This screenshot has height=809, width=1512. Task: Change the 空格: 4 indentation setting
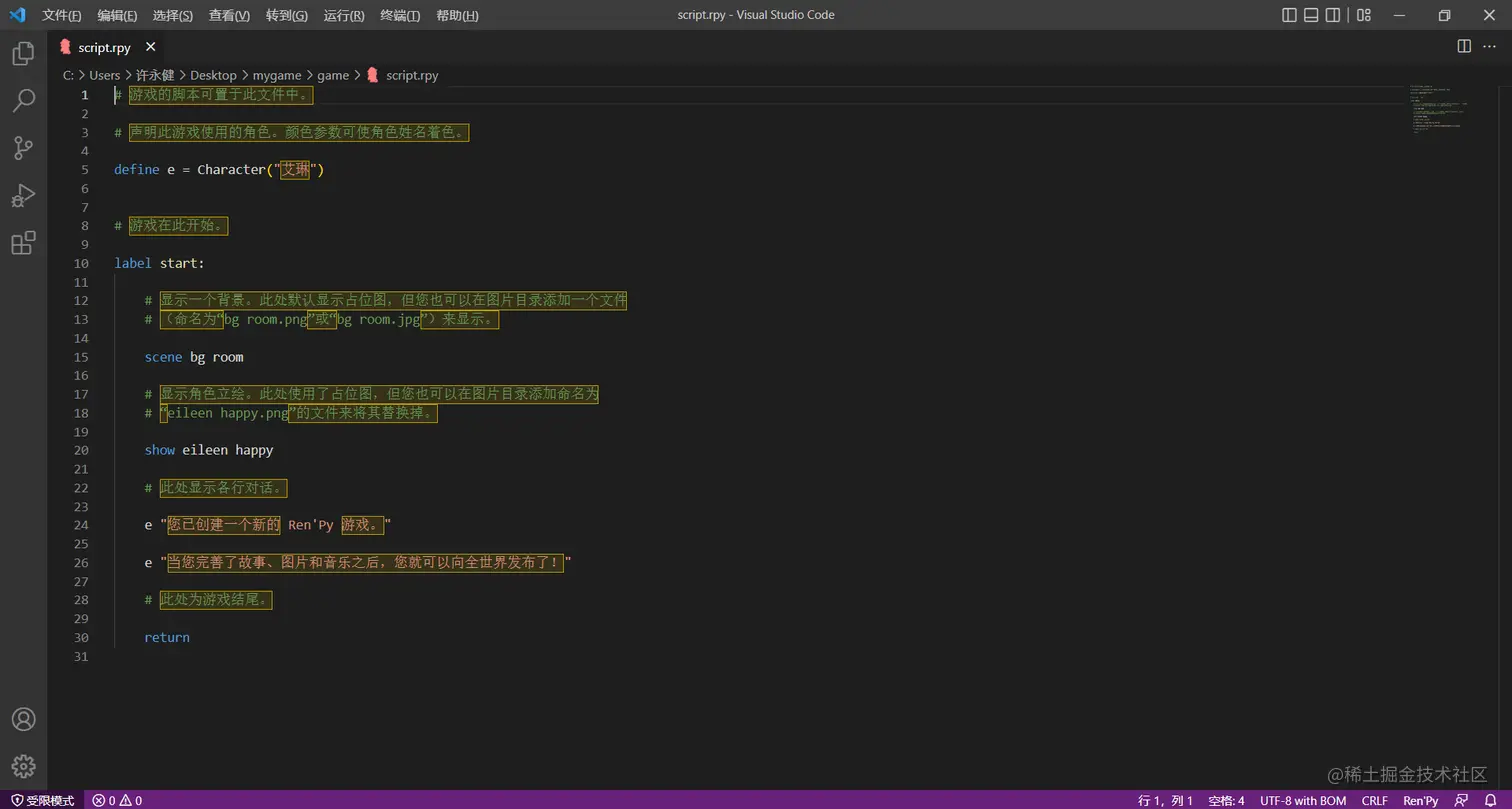point(1226,800)
